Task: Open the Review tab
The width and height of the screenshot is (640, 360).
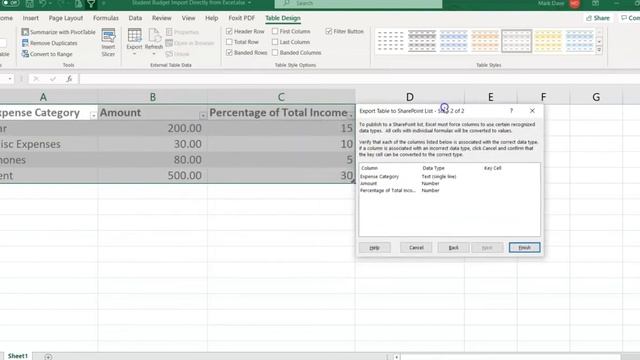Action: [162, 18]
